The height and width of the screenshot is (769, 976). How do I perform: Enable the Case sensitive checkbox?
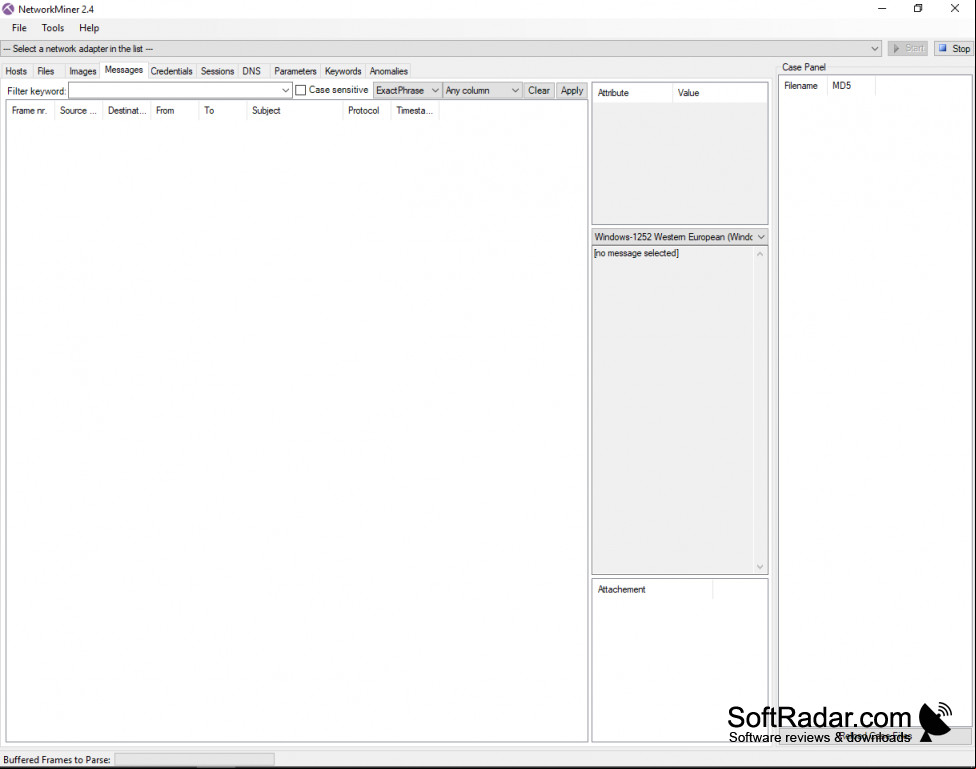tap(301, 90)
